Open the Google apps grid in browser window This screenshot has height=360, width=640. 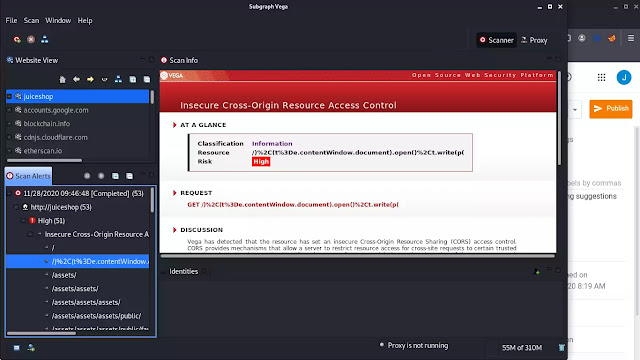click(x=601, y=77)
